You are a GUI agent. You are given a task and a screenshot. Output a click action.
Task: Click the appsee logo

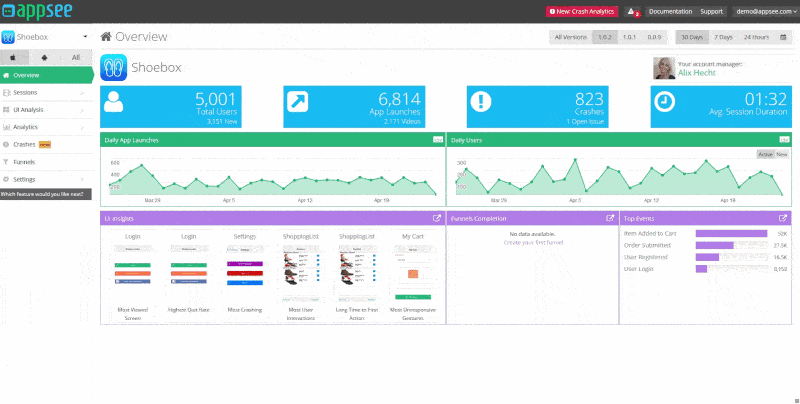[37, 11]
